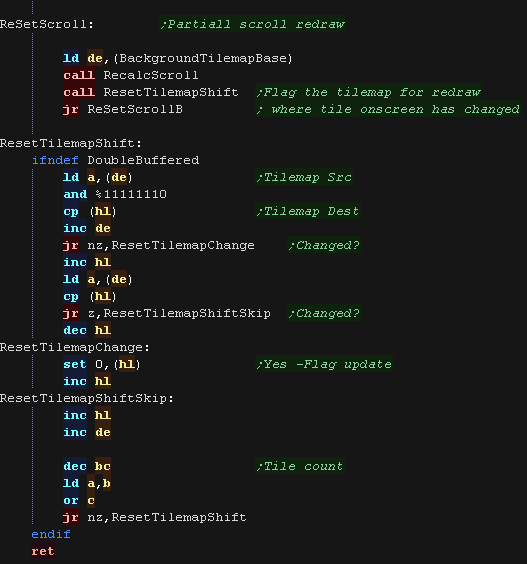Click the ReSetScroll label definition

point(47,24)
